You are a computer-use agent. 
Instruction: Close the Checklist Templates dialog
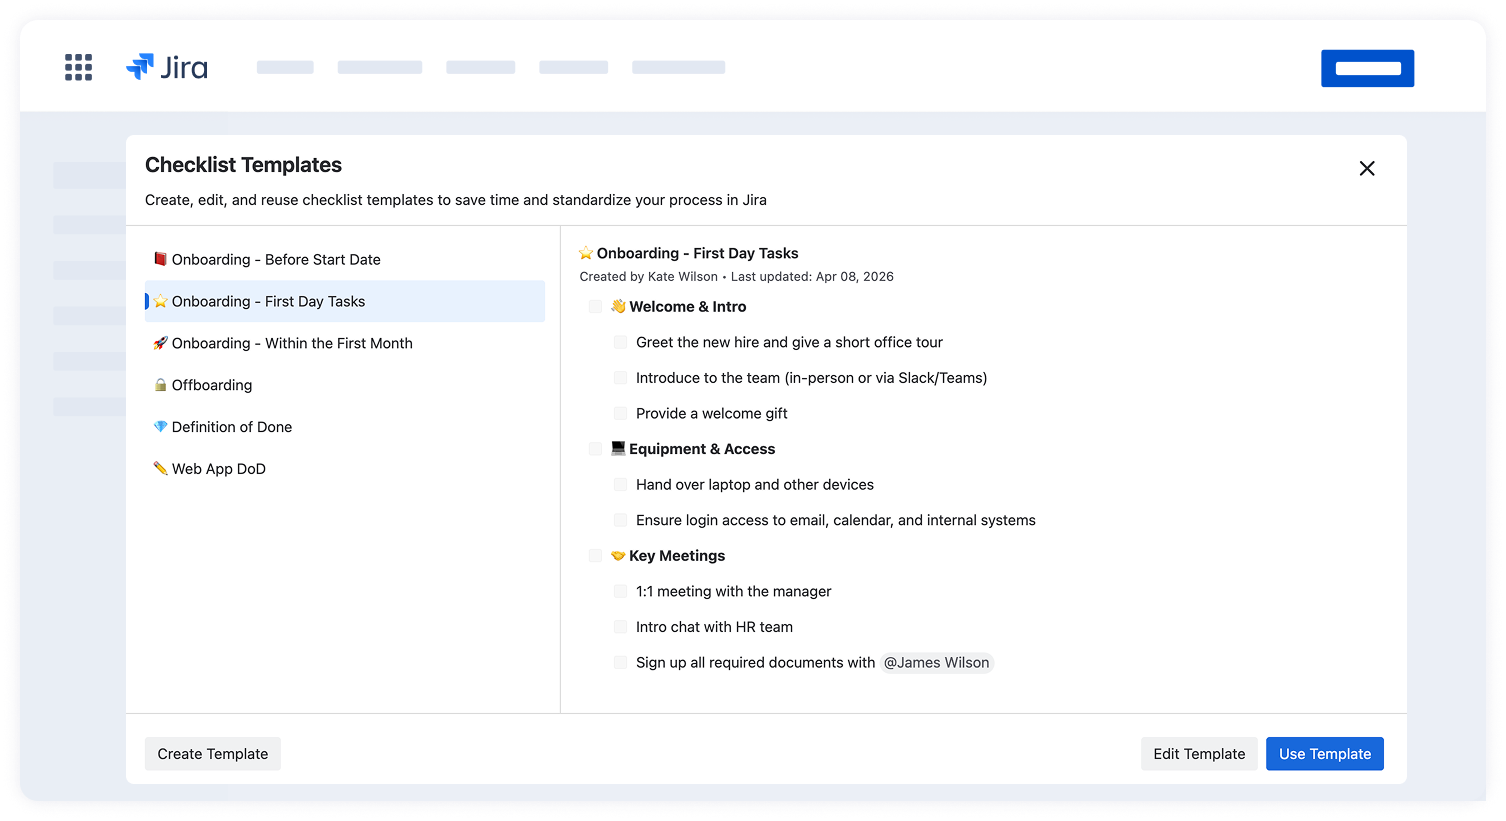click(1366, 168)
